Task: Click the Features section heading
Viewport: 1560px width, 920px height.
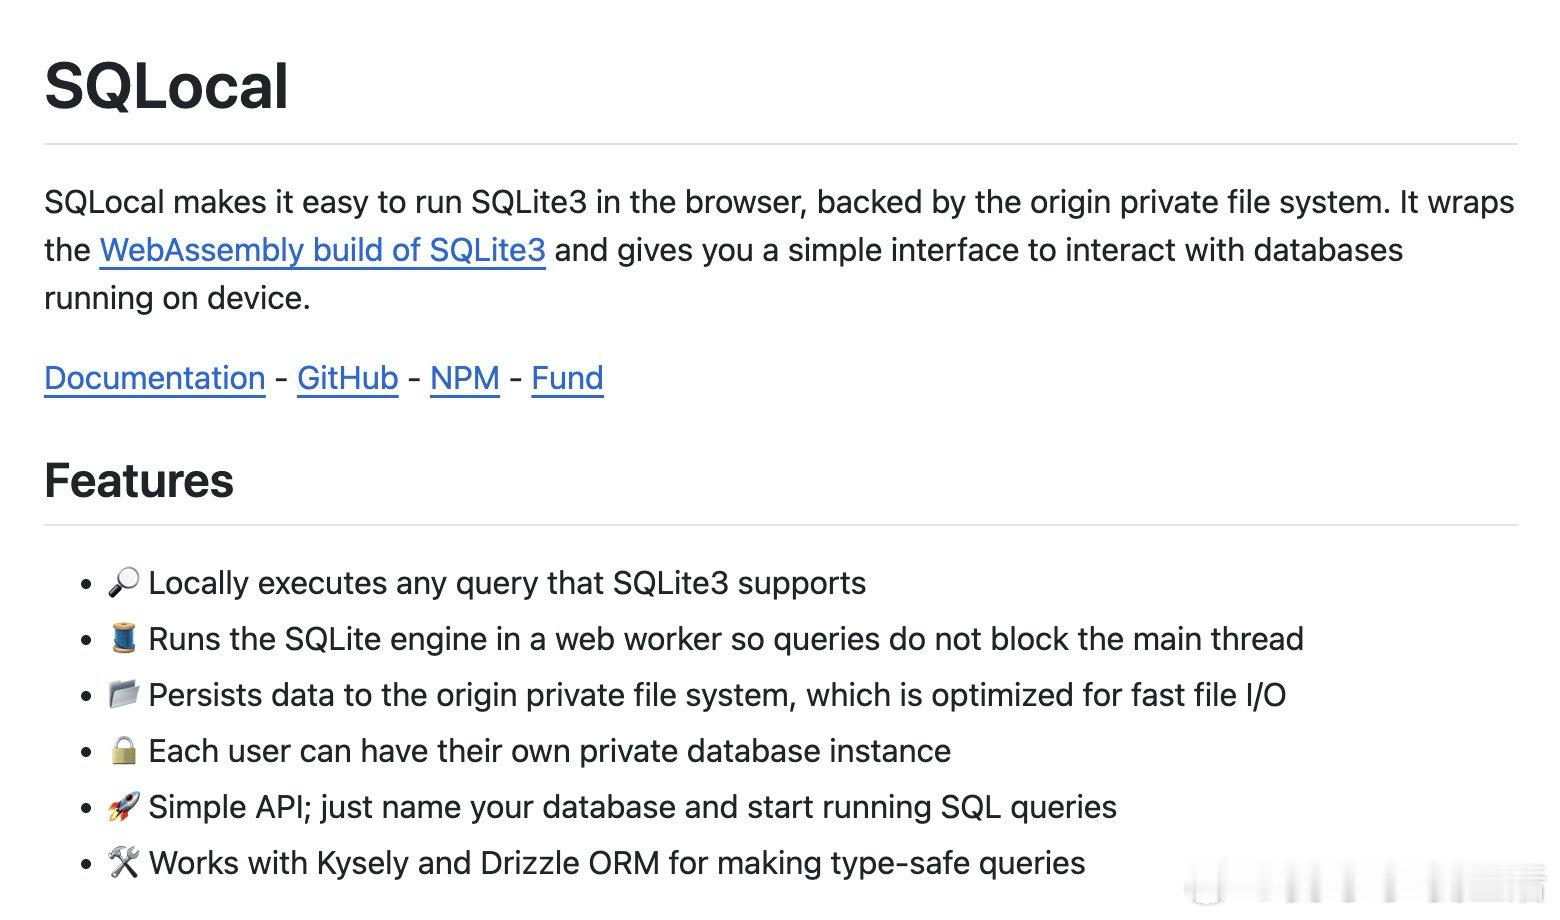Action: (139, 480)
